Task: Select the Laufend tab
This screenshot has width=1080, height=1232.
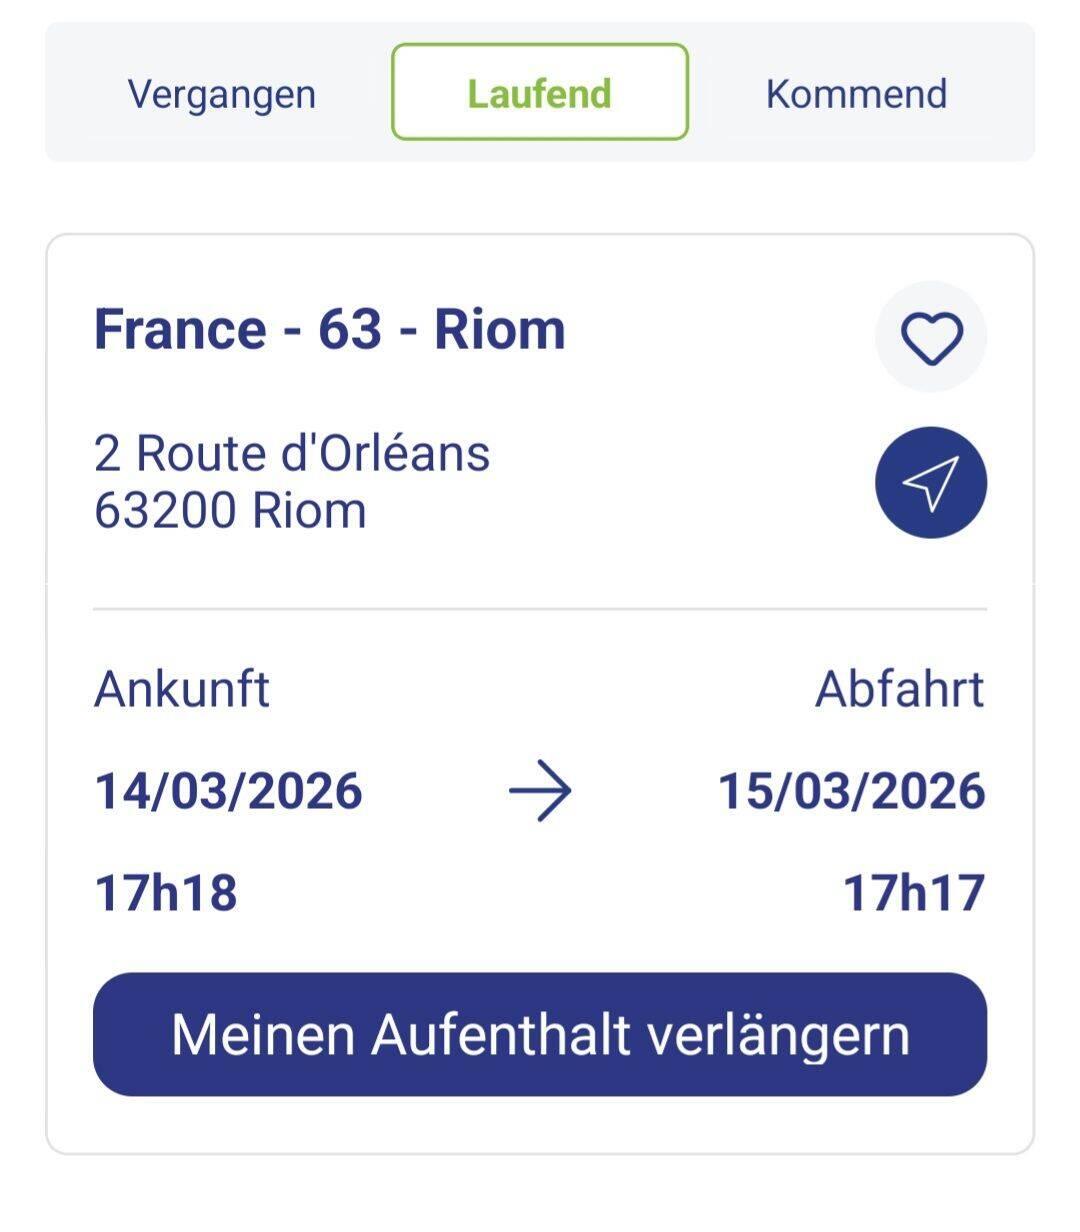Action: click(x=540, y=93)
